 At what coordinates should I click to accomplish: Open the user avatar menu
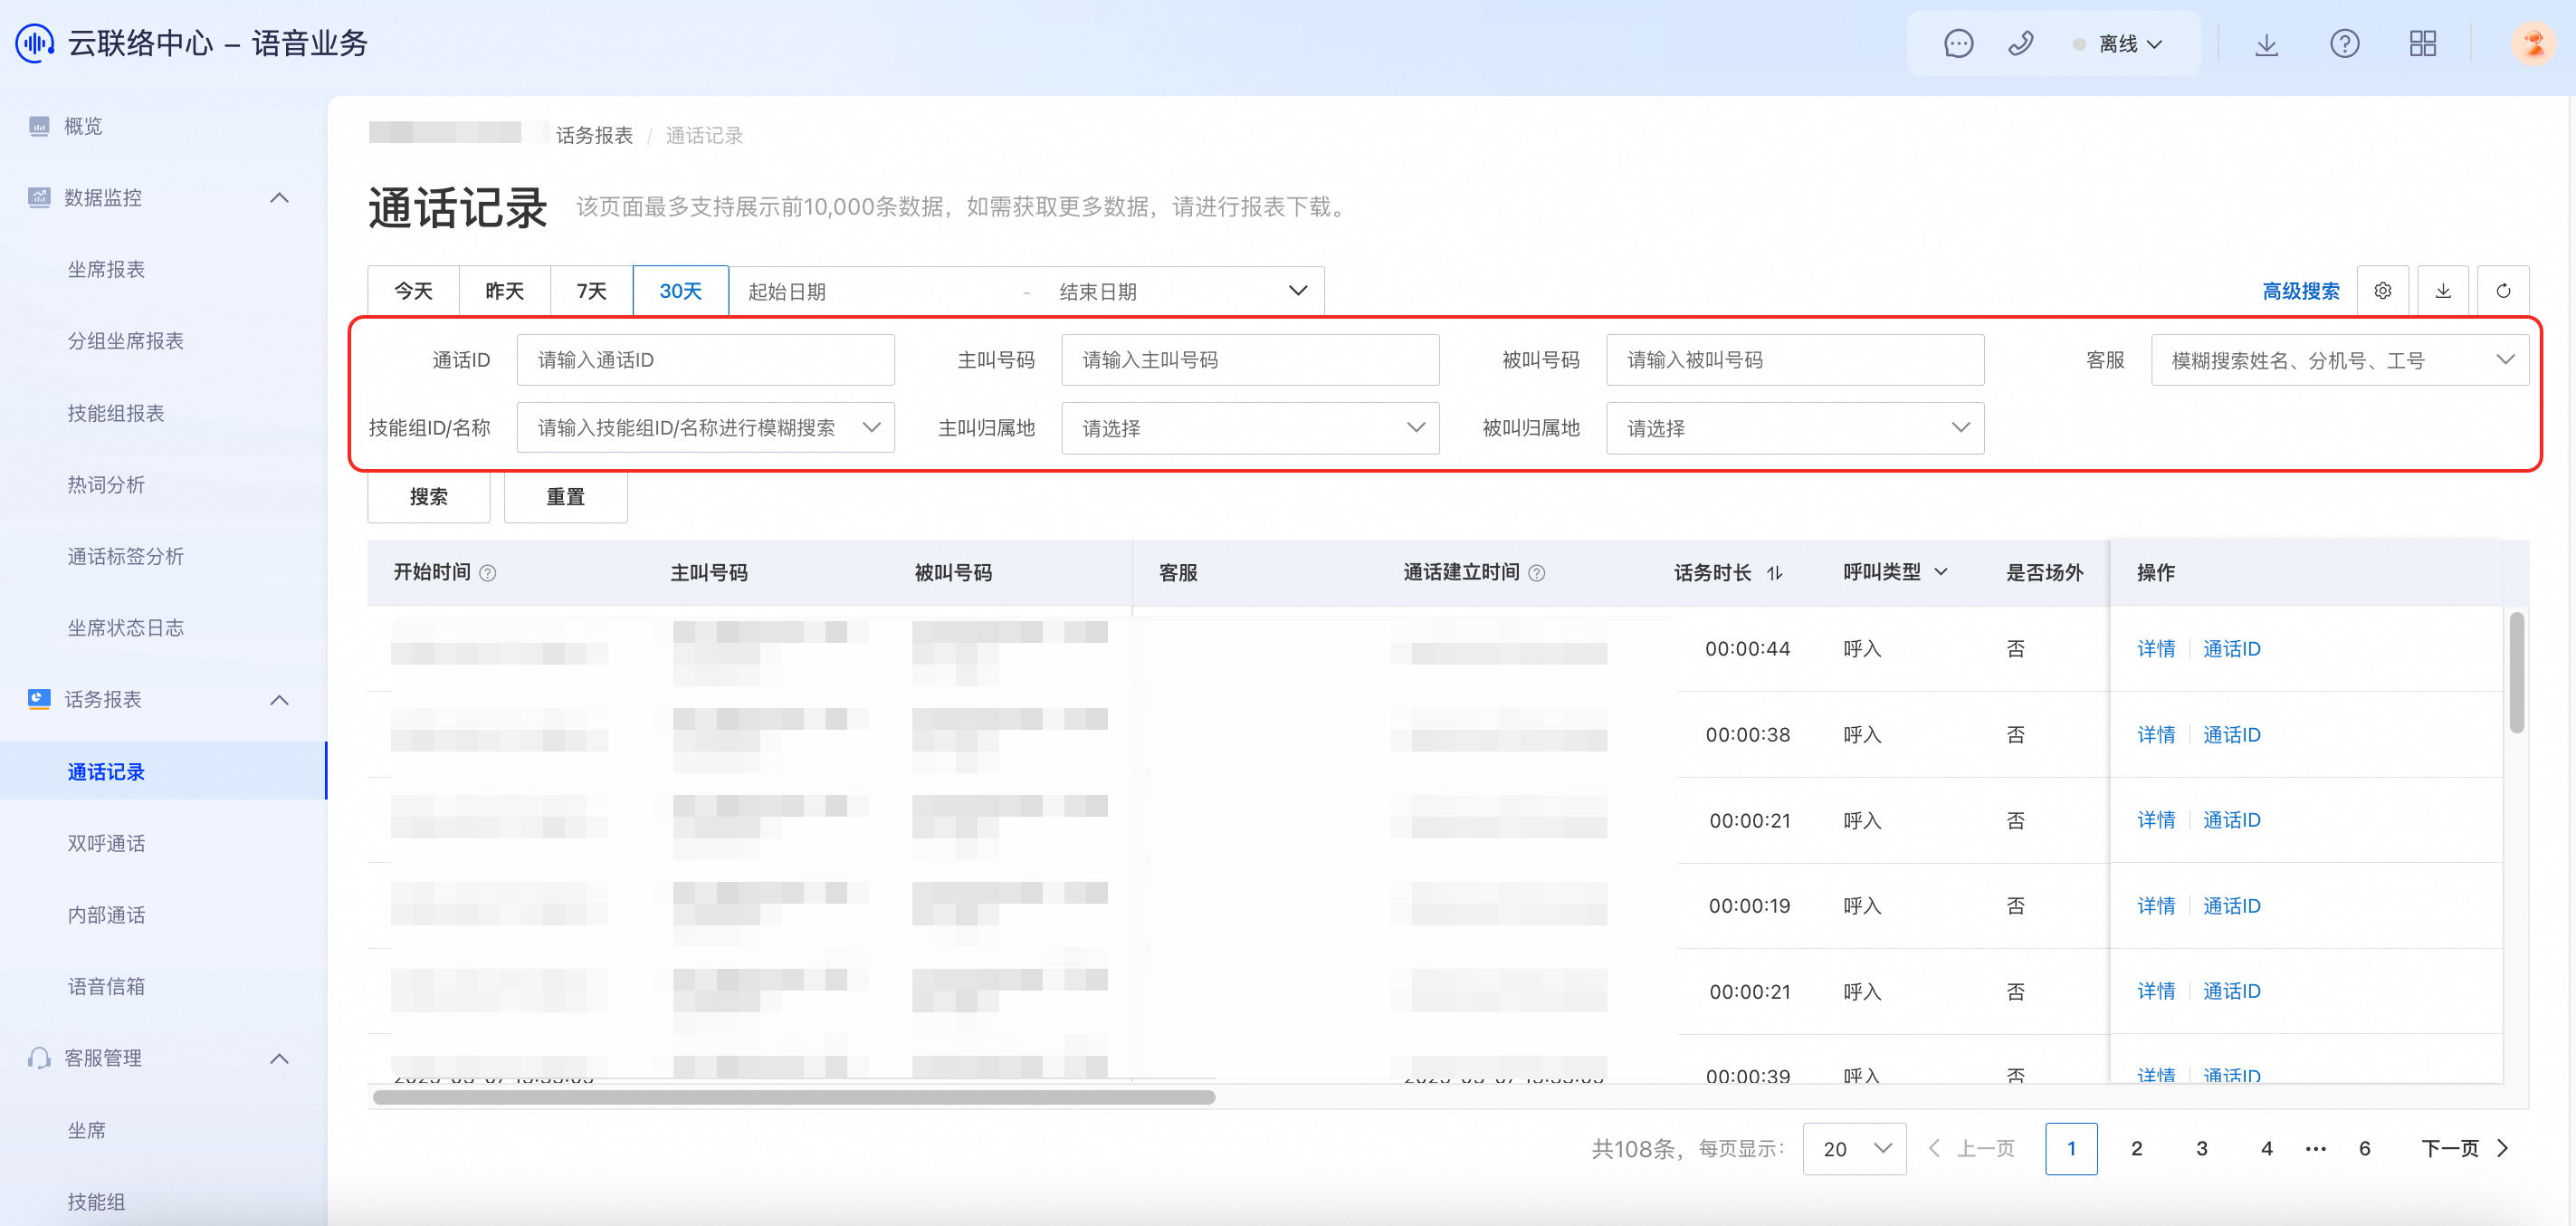(2533, 44)
